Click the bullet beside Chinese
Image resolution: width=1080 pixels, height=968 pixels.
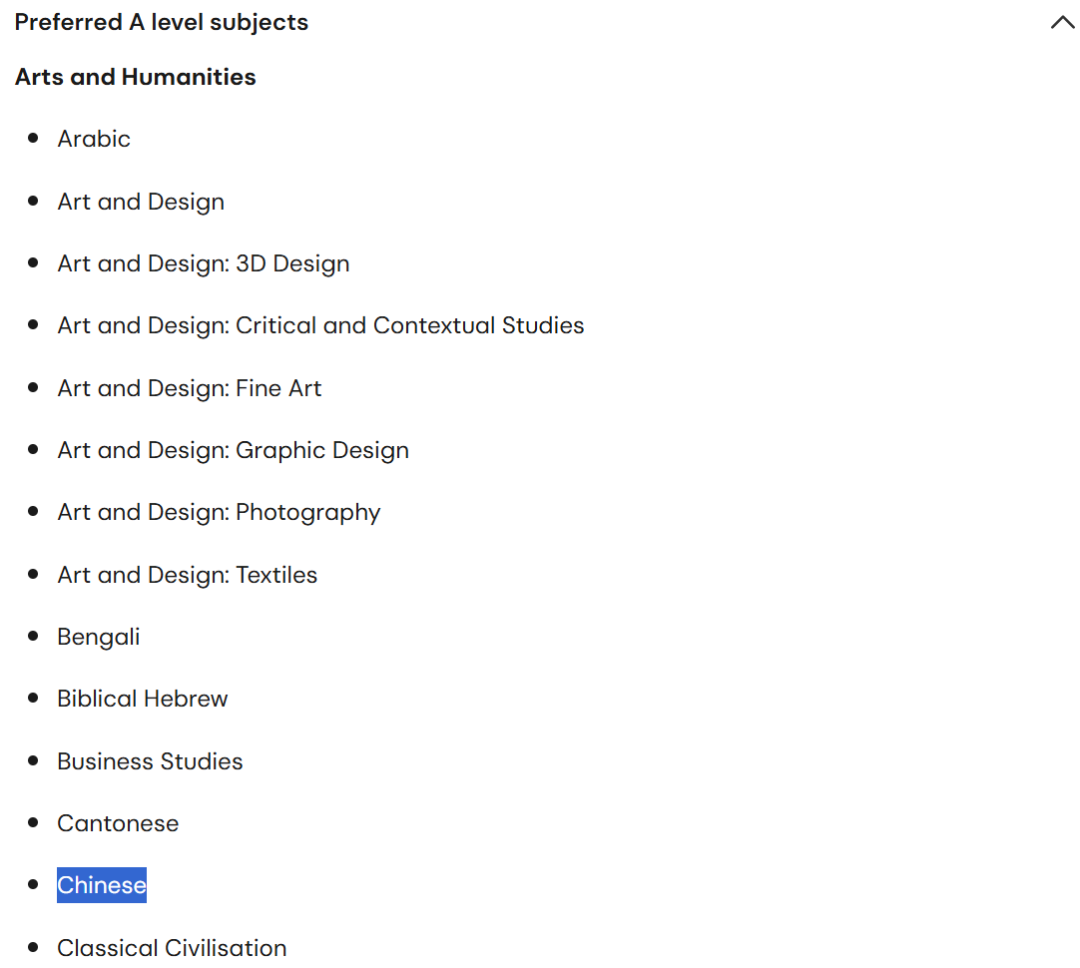click(x=32, y=885)
